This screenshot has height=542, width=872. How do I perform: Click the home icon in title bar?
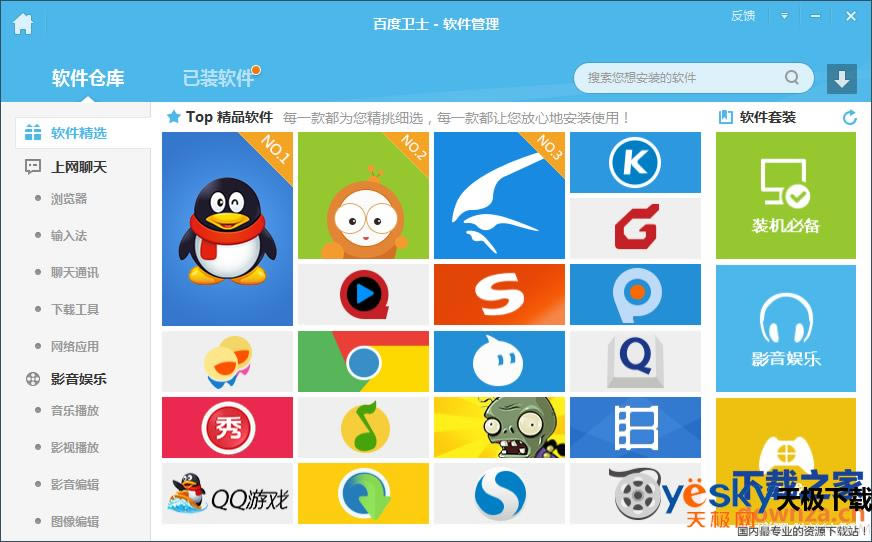click(x=23, y=24)
